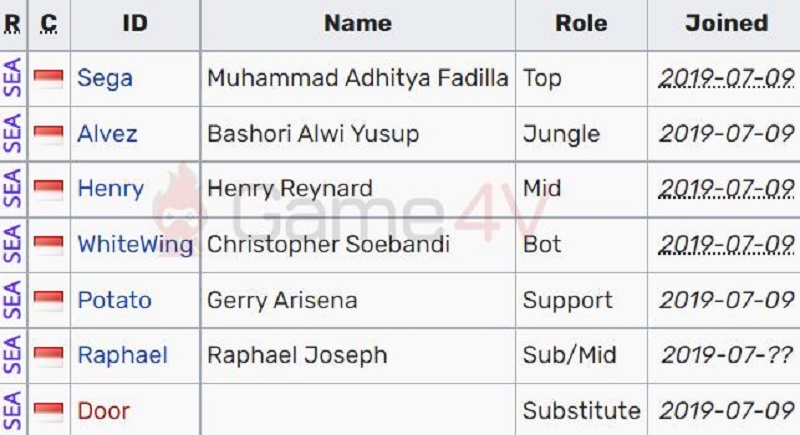The width and height of the screenshot is (800, 435).
Task: Open the Potato player link
Action: [x=114, y=300]
